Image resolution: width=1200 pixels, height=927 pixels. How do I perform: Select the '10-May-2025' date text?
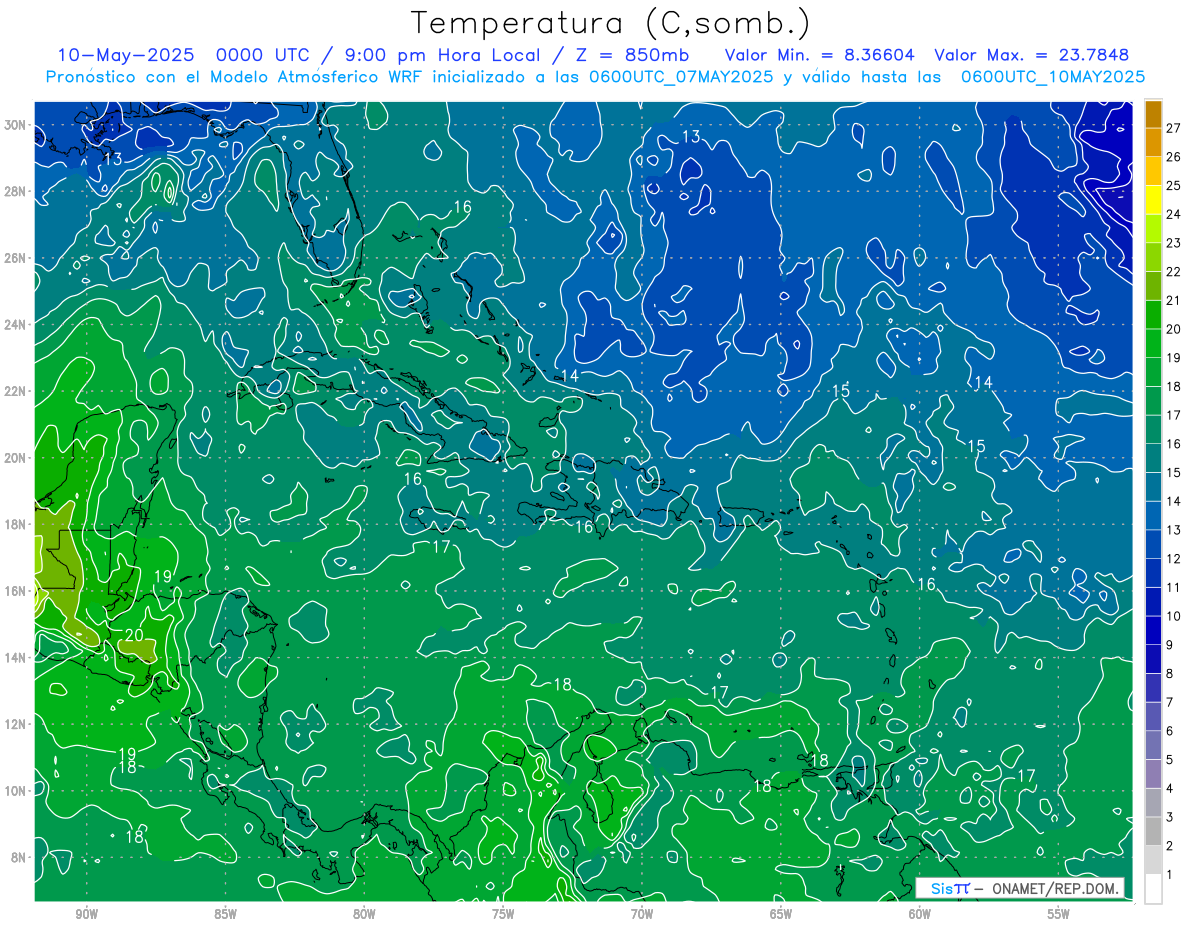127,55
